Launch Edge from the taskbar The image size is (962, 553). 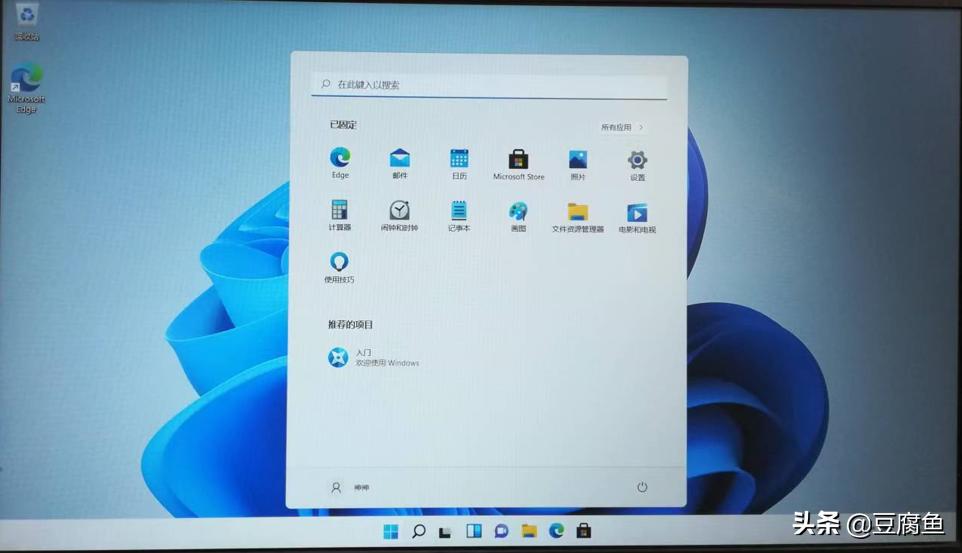pos(556,530)
